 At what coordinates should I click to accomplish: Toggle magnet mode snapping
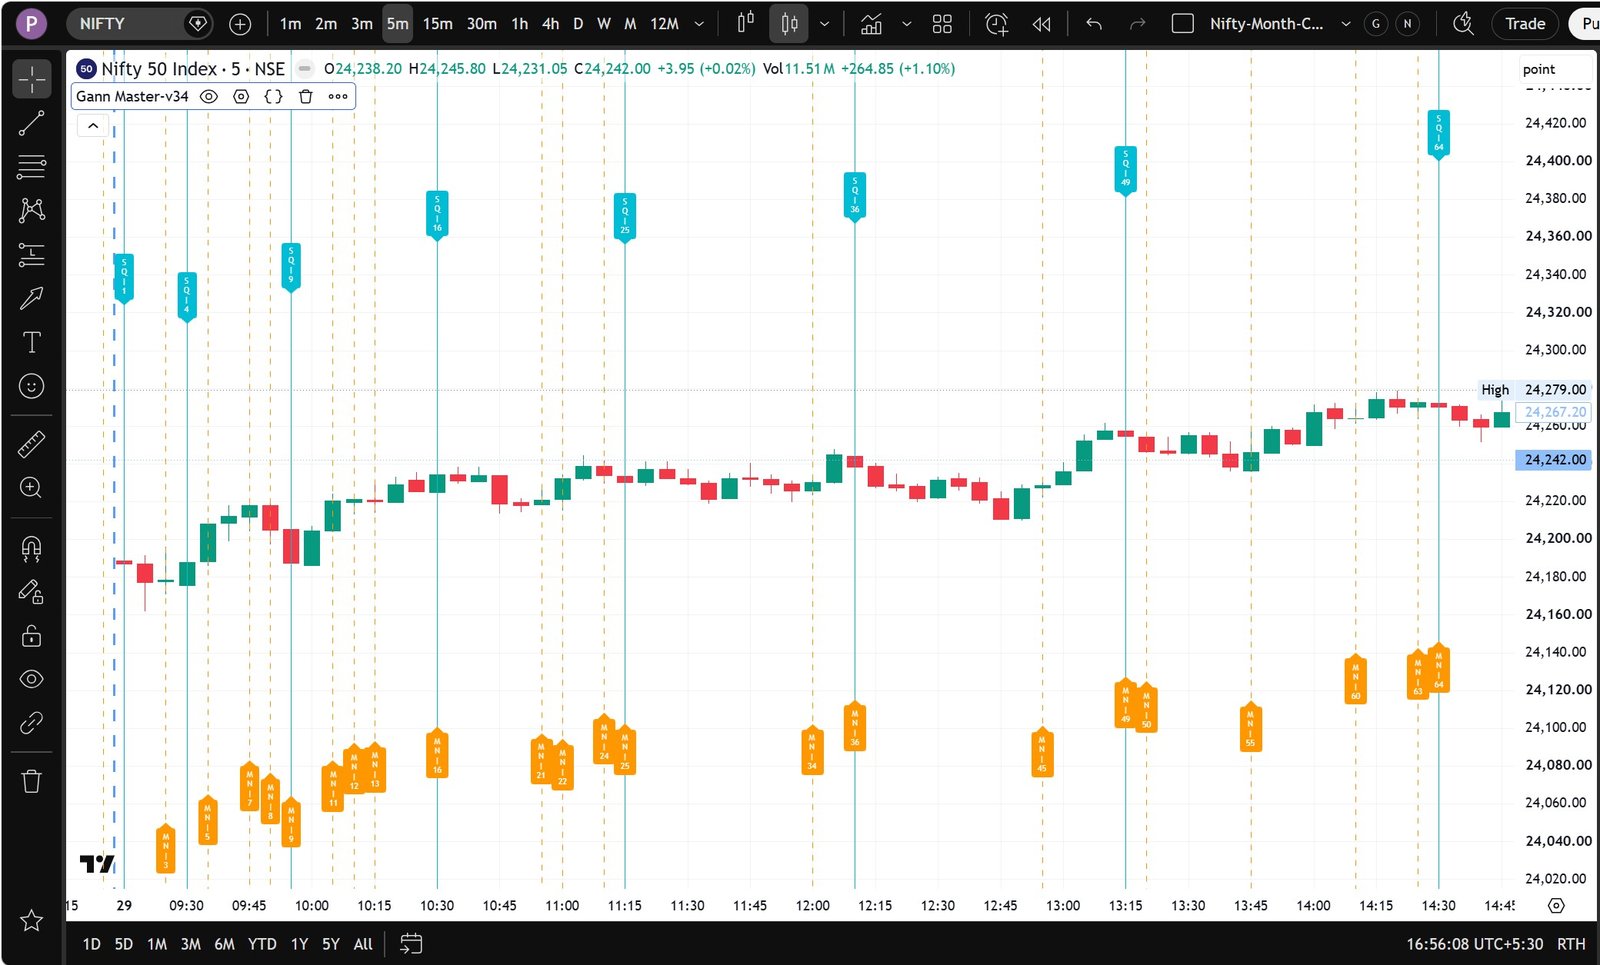pyautogui.click(x=32, y=547)
